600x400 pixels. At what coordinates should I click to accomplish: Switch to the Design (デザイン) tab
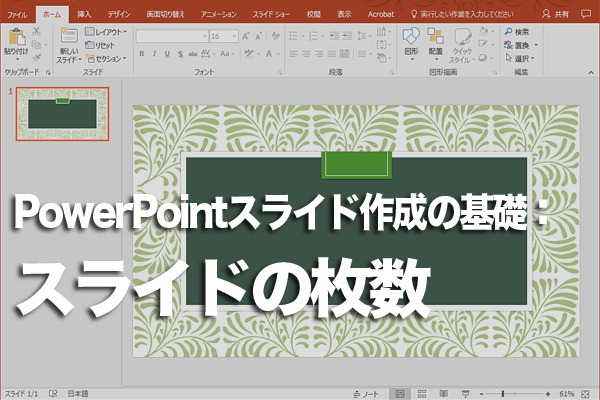tap(119, 15)
